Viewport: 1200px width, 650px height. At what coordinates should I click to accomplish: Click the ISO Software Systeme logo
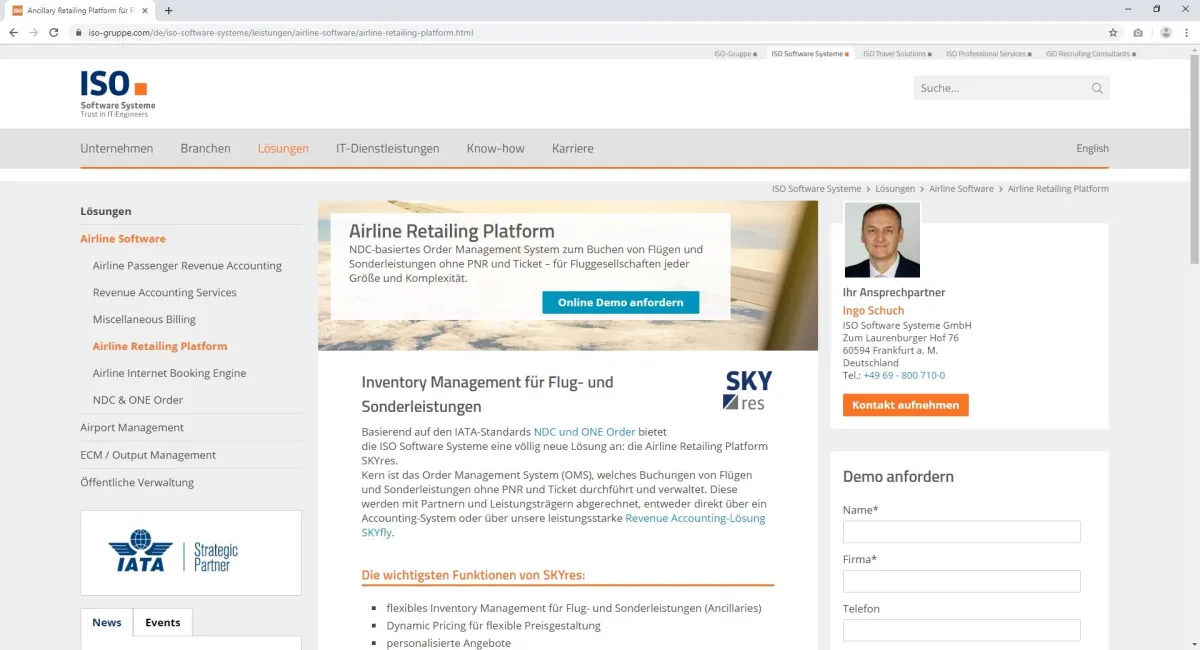point(115,92)
